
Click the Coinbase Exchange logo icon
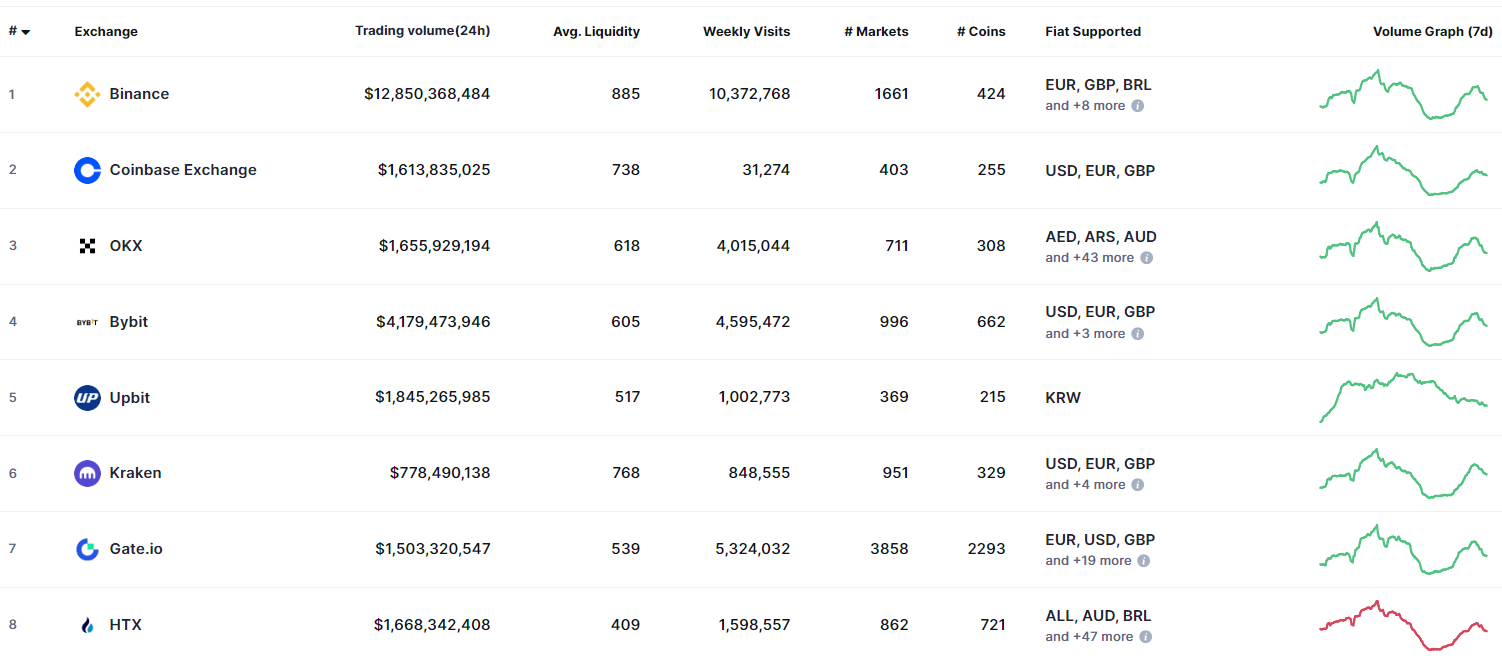tap(87, 170)
